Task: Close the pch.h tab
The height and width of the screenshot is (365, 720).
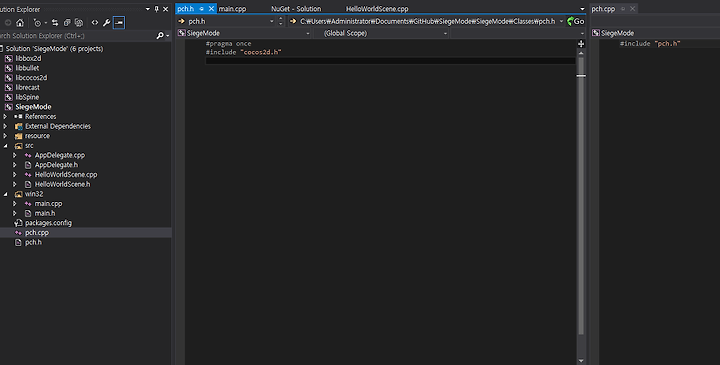Action: 211,9
